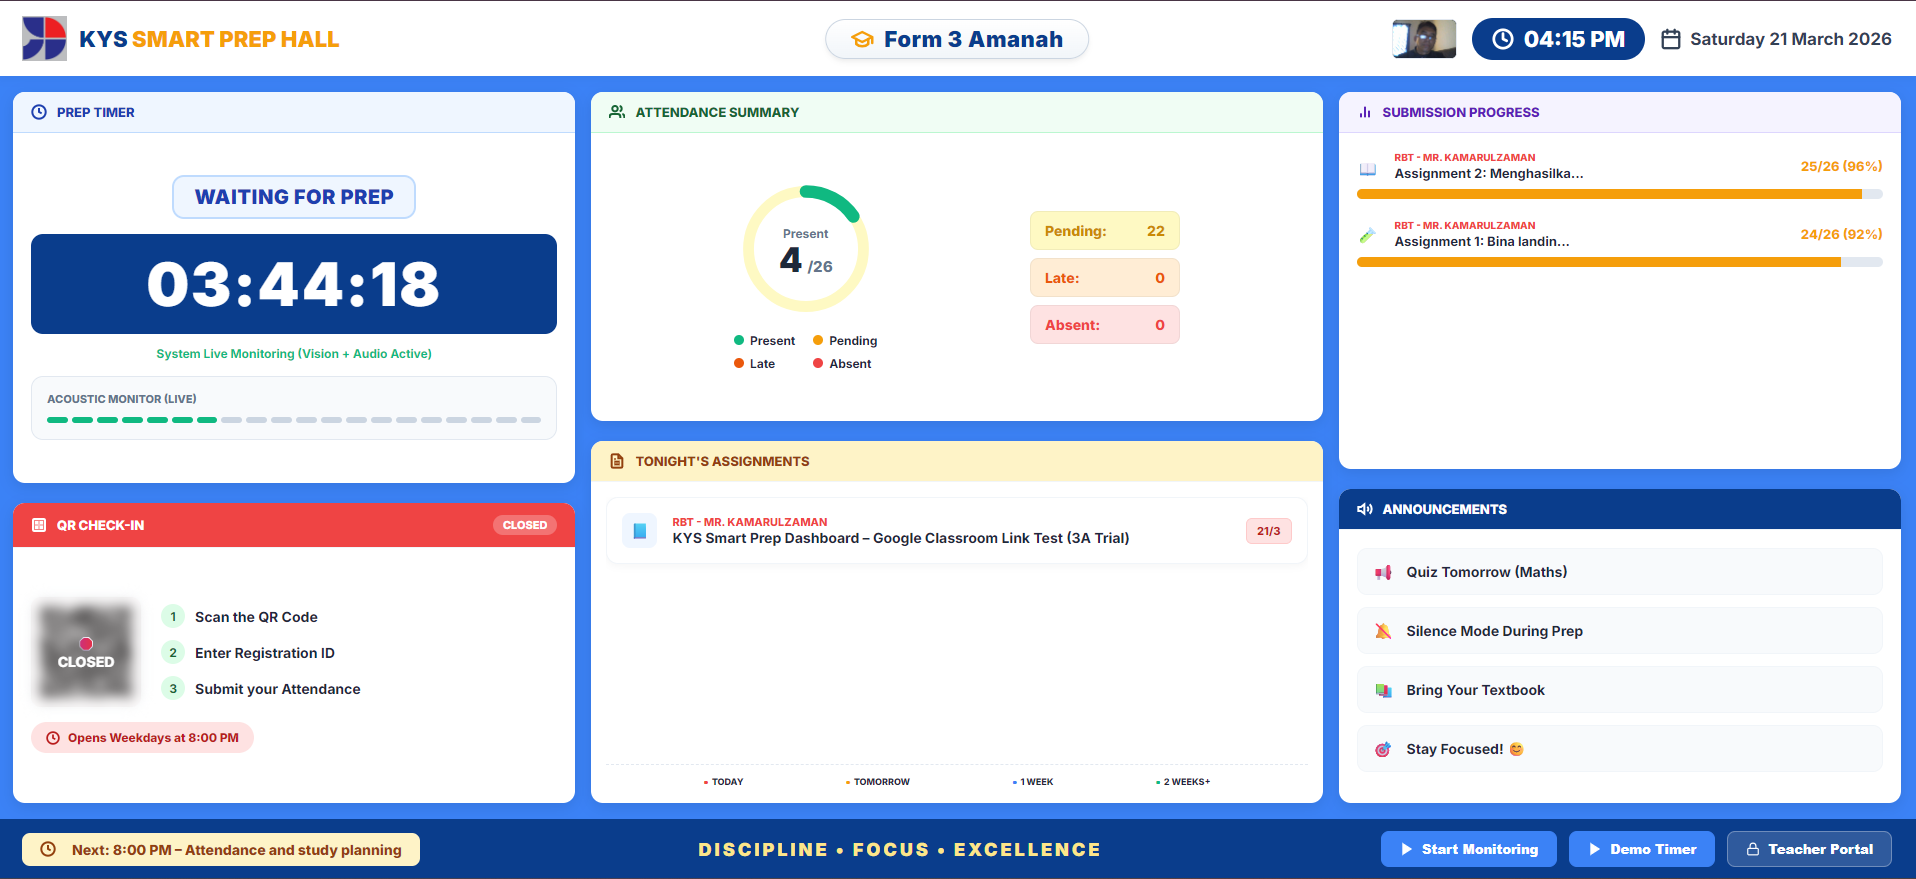Click the 03:44:18 countdown display
Image resolution: width=1916 pixels, height=879 pixels.
[294, 284]
